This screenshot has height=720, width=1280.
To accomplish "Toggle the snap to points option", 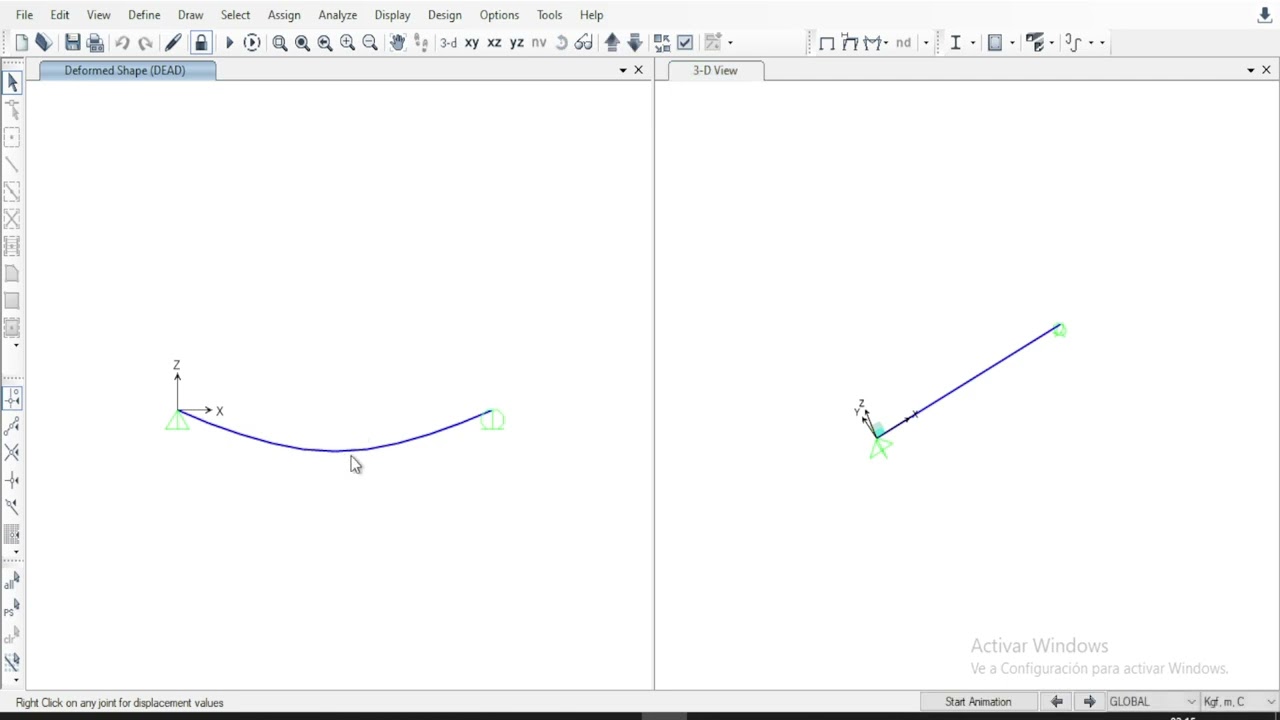I will pyautogui.click(x=12, y=399).
